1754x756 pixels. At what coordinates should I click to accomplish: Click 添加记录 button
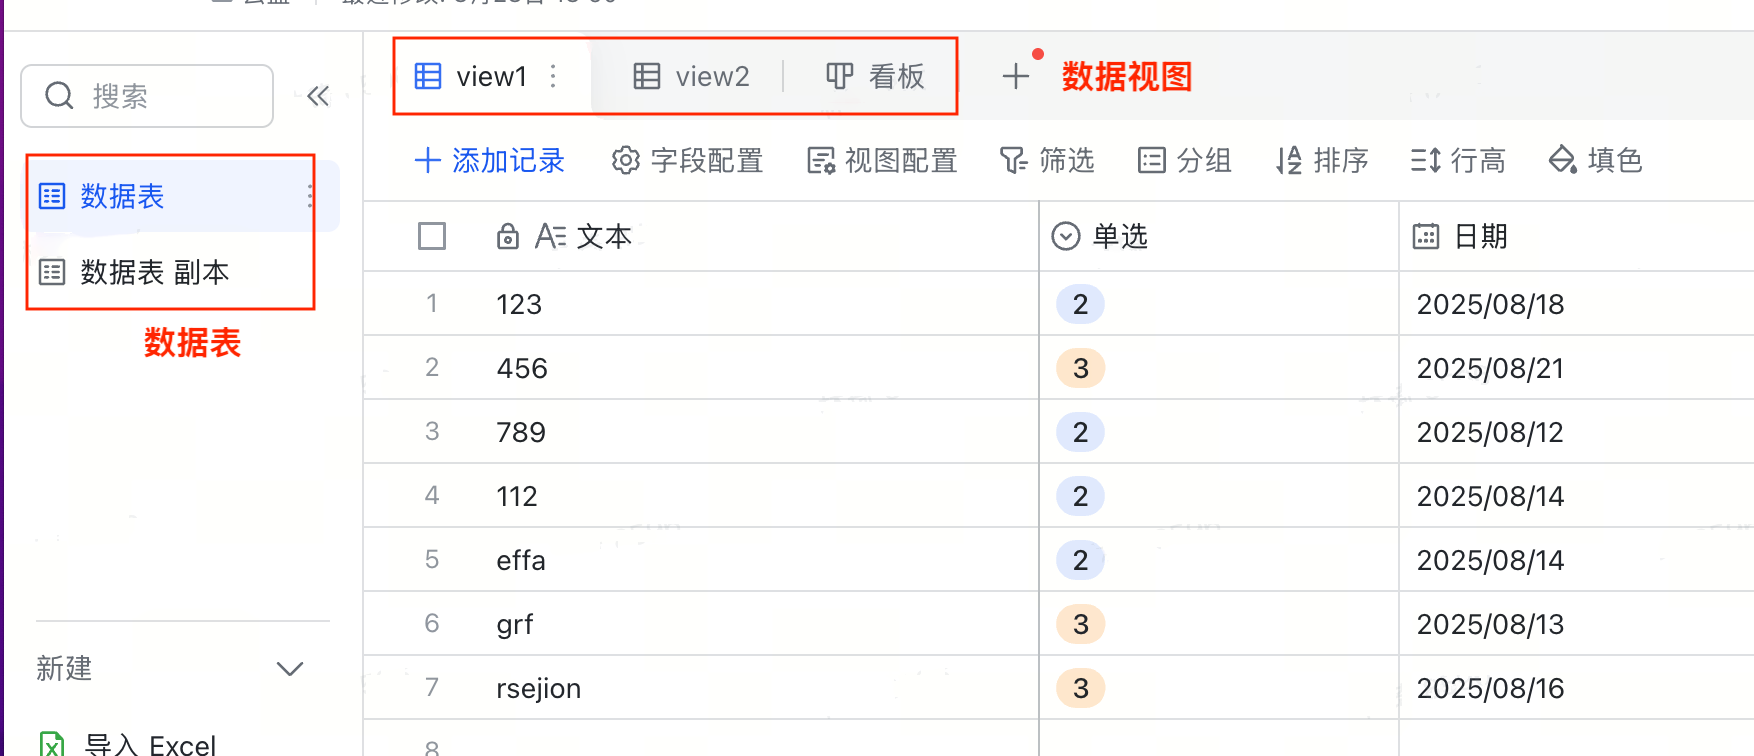(x=490, y=160)
